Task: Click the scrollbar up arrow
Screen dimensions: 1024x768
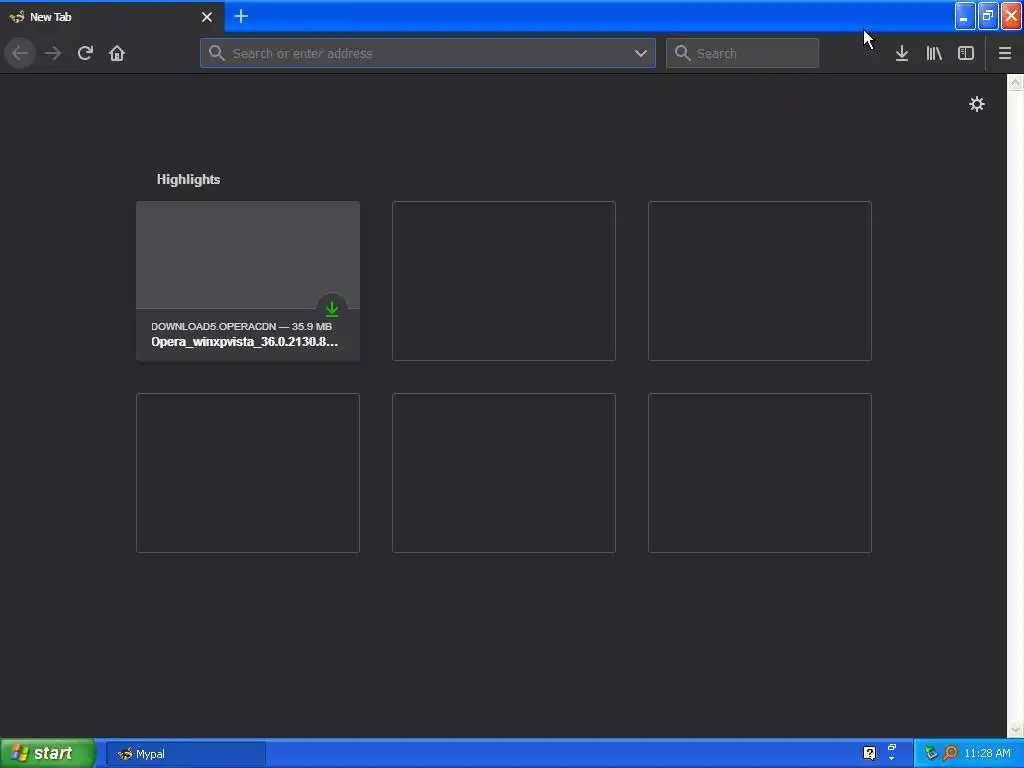Action: pos(1015,82)
